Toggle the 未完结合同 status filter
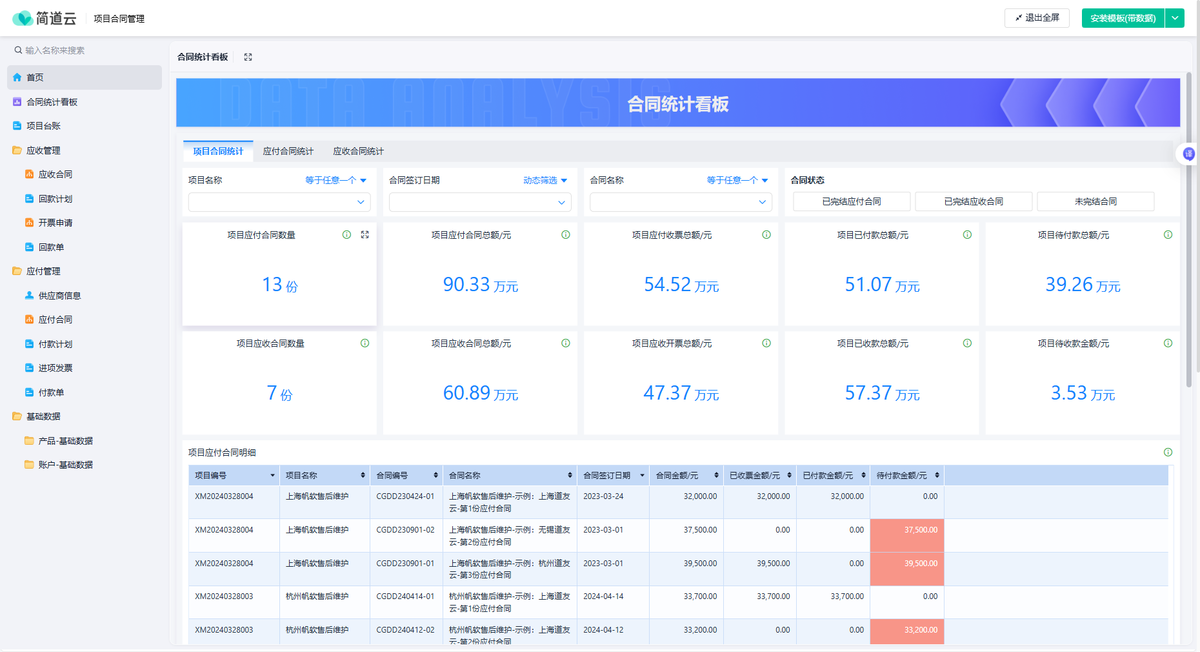Viewport: 1200px width, 652px height. click(1095, 201)
